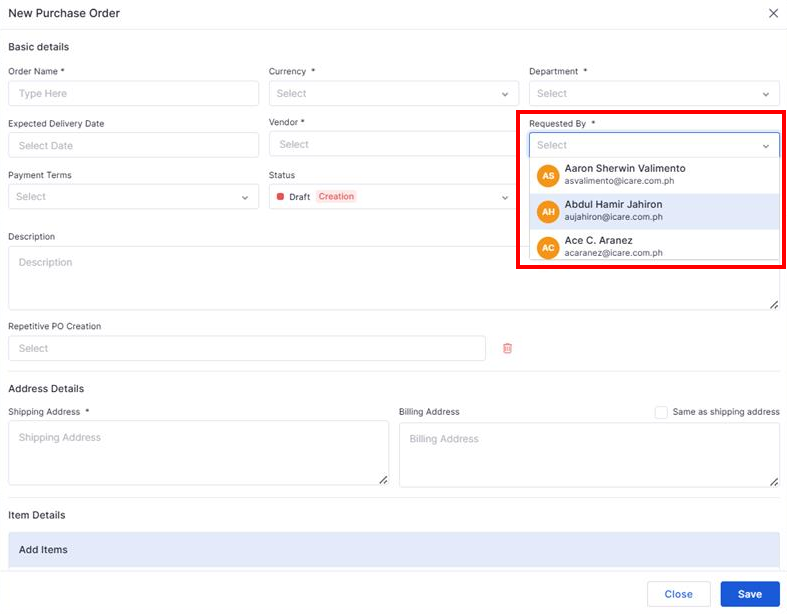Click into the Shipping Address textarea

(x=198, y=453)
